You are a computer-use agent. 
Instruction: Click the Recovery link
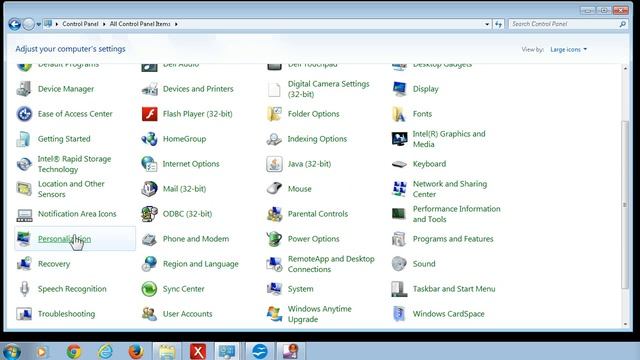pyautogui.click(x=54, y=264)
